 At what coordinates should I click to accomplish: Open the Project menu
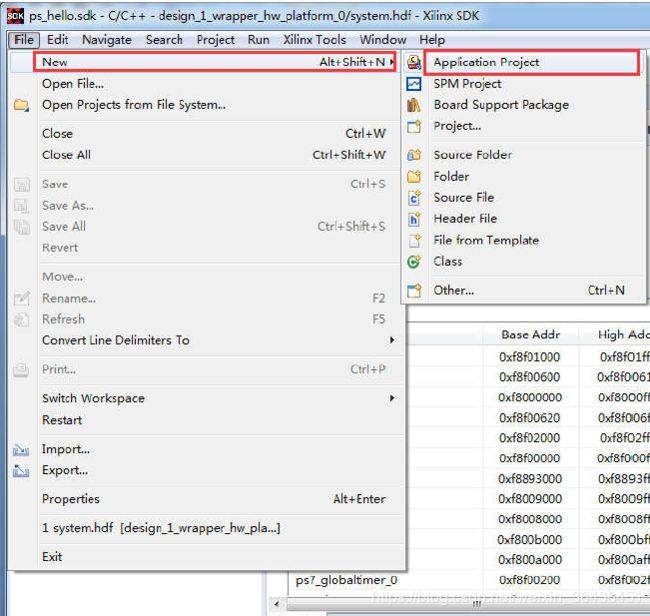click(215, 40)
